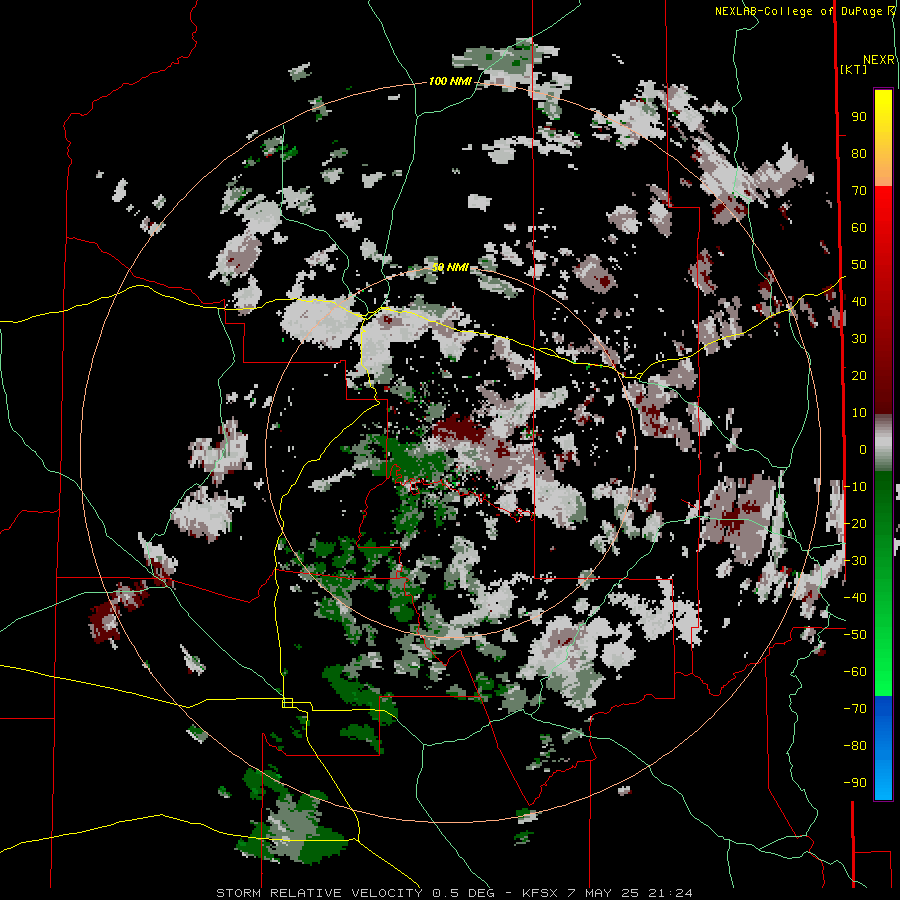Click the positive 70 value on velocity scale
Viewport: 900px width, 900px height.
pyautogui.click(x=859, y=191)
